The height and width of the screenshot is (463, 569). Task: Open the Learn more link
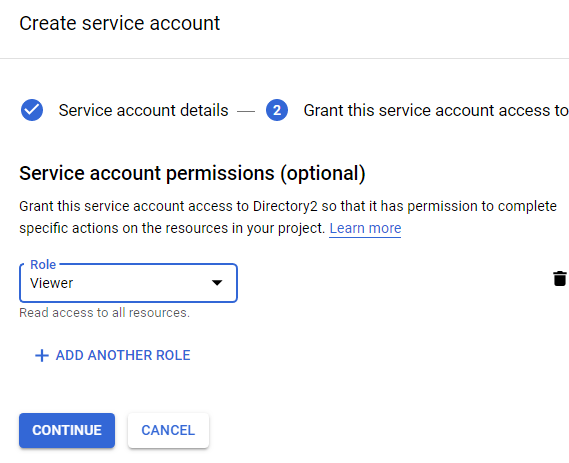pos(365,228)
